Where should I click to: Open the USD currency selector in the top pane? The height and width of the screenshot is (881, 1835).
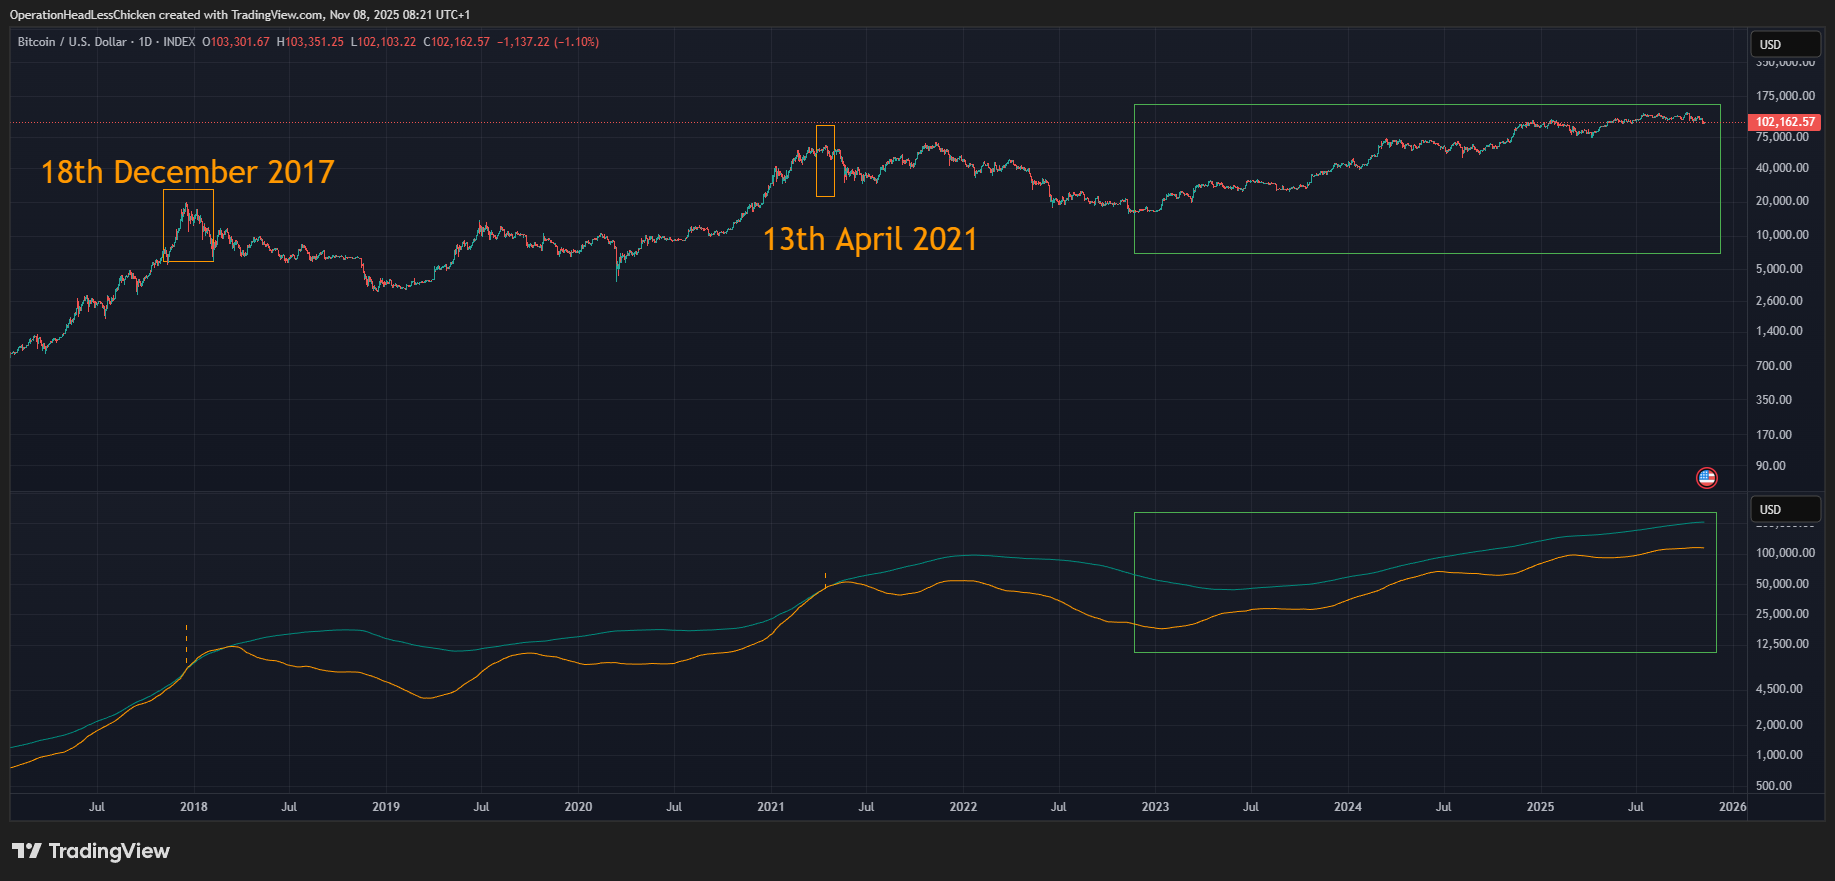click(1783, 45)
